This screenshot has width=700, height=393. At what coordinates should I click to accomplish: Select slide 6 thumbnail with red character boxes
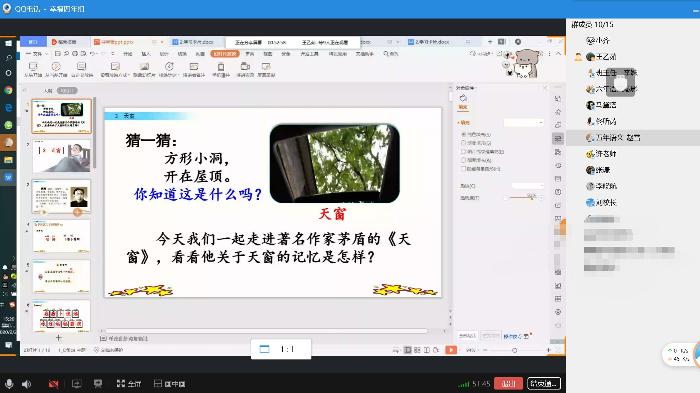(62, 316)
